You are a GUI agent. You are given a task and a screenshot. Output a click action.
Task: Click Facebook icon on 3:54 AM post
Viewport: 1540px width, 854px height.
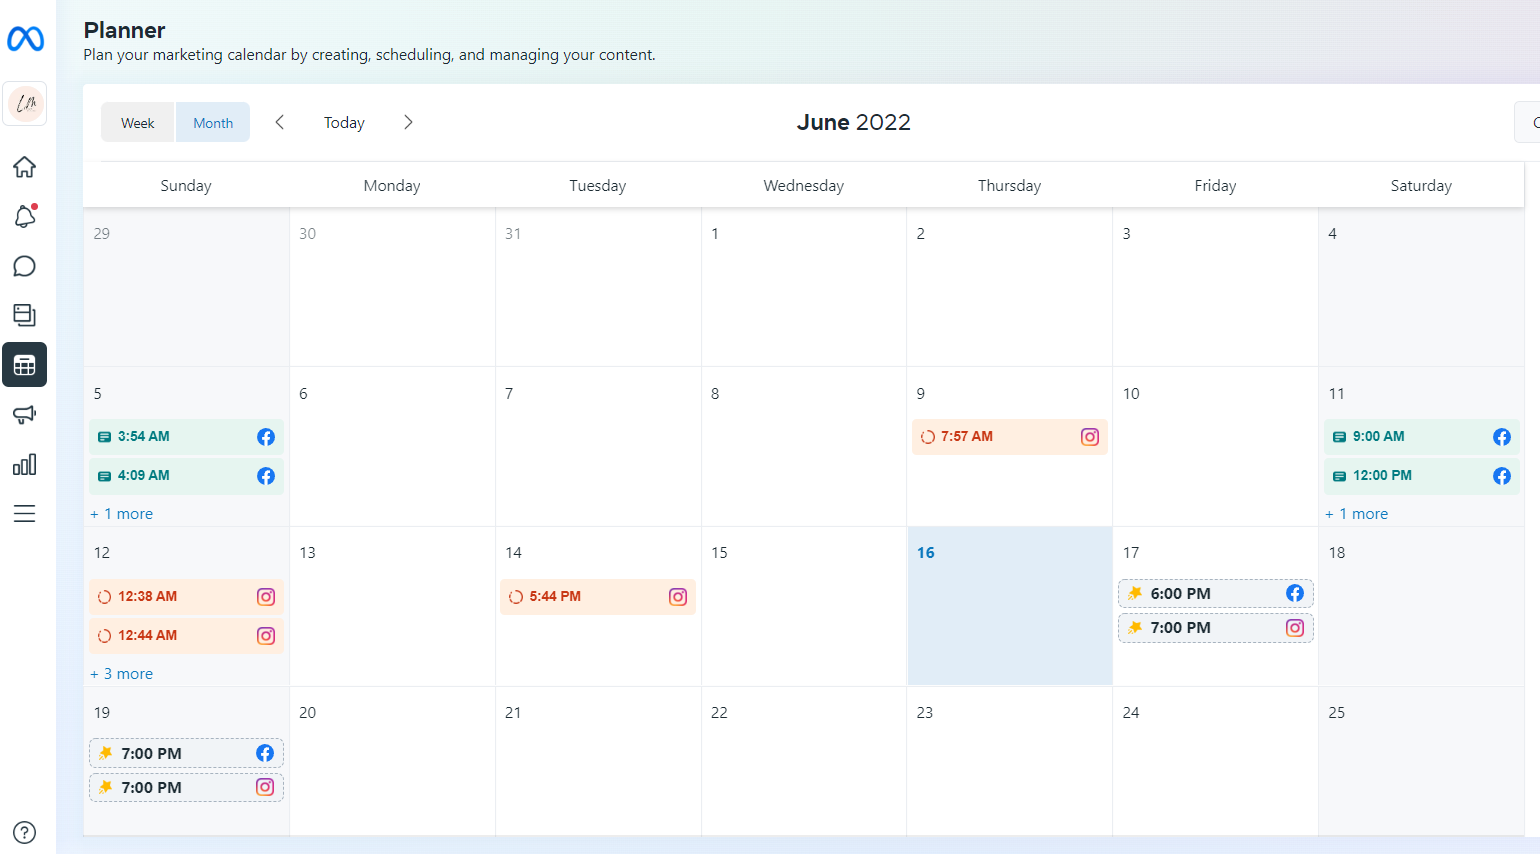pos(266,437)
